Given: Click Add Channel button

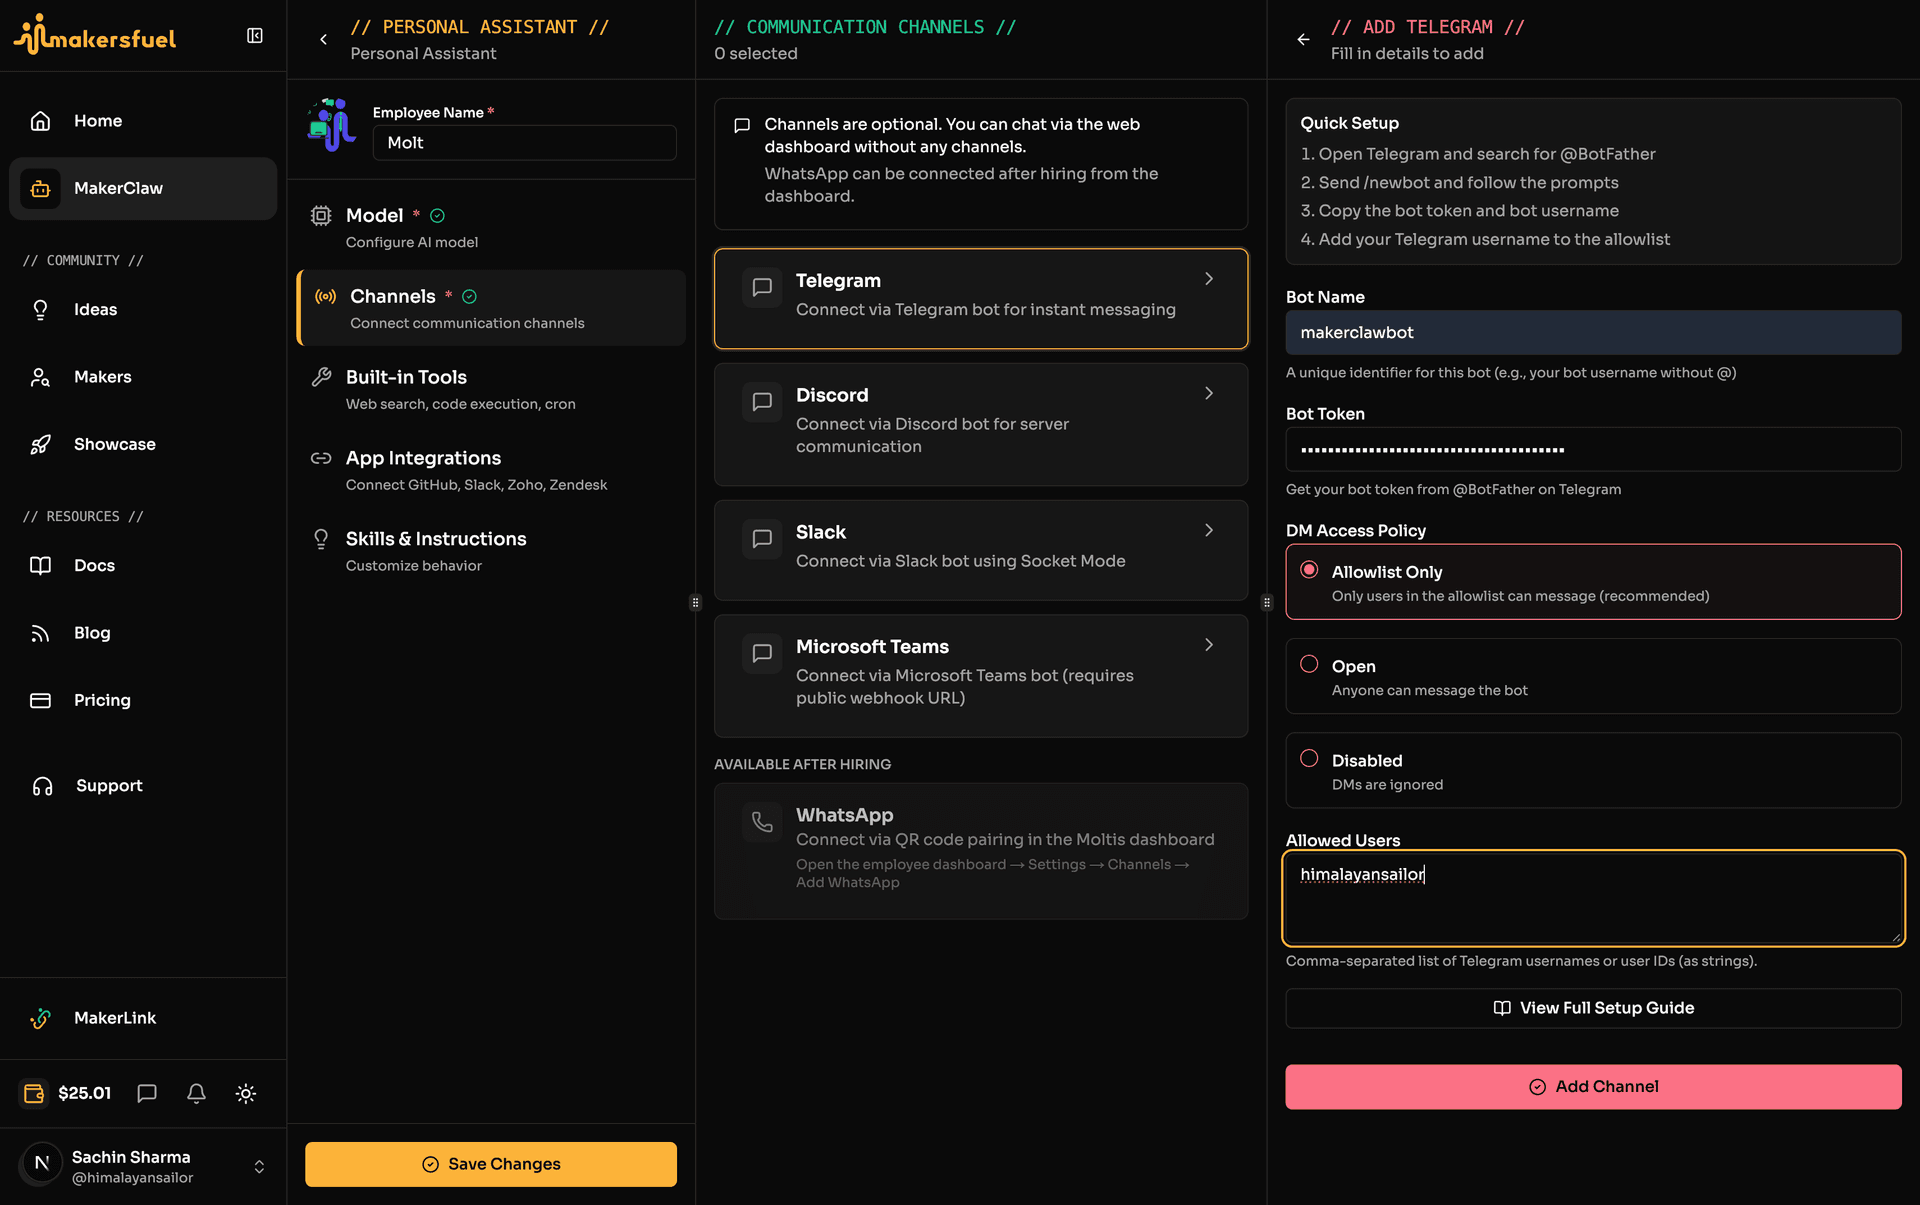Looking at the screenshot, I should tap(1593, 1087).
